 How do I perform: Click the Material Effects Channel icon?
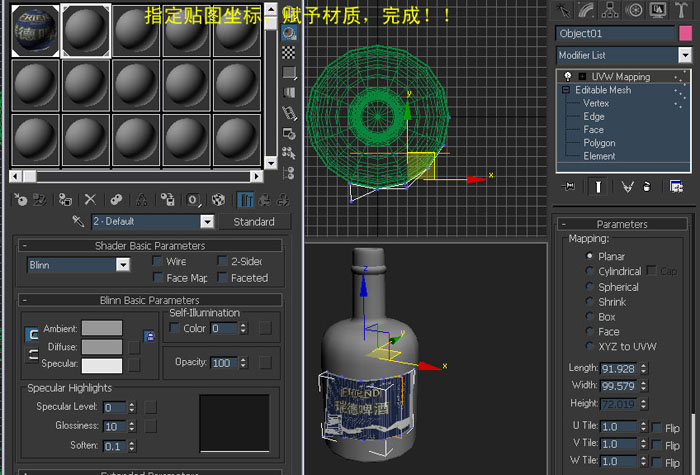193,200
